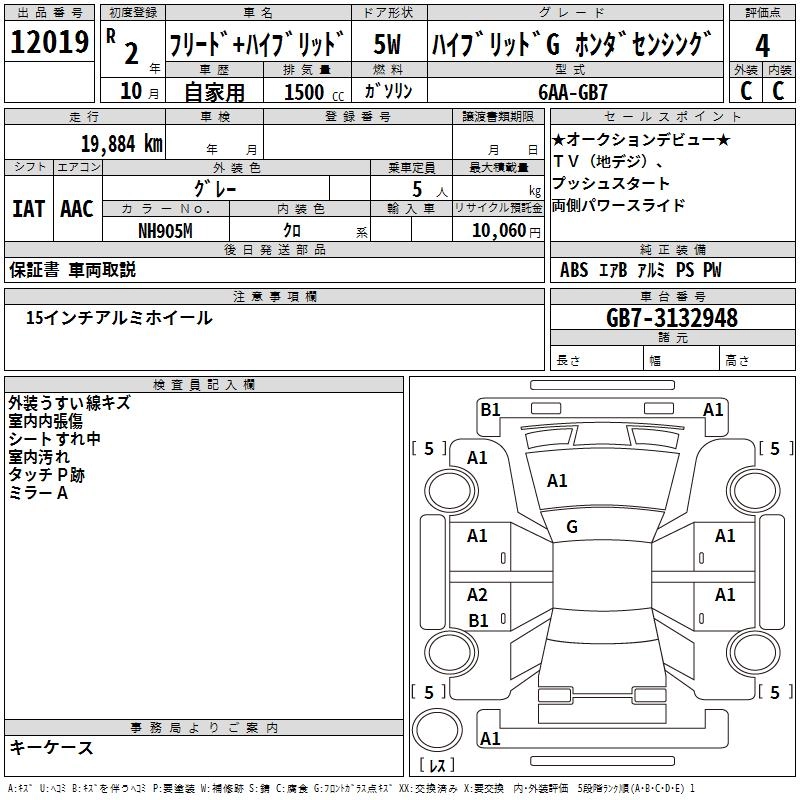Click the evaluation score 4
Viewport: 800px width, 800px height.
tap(762, 45)
